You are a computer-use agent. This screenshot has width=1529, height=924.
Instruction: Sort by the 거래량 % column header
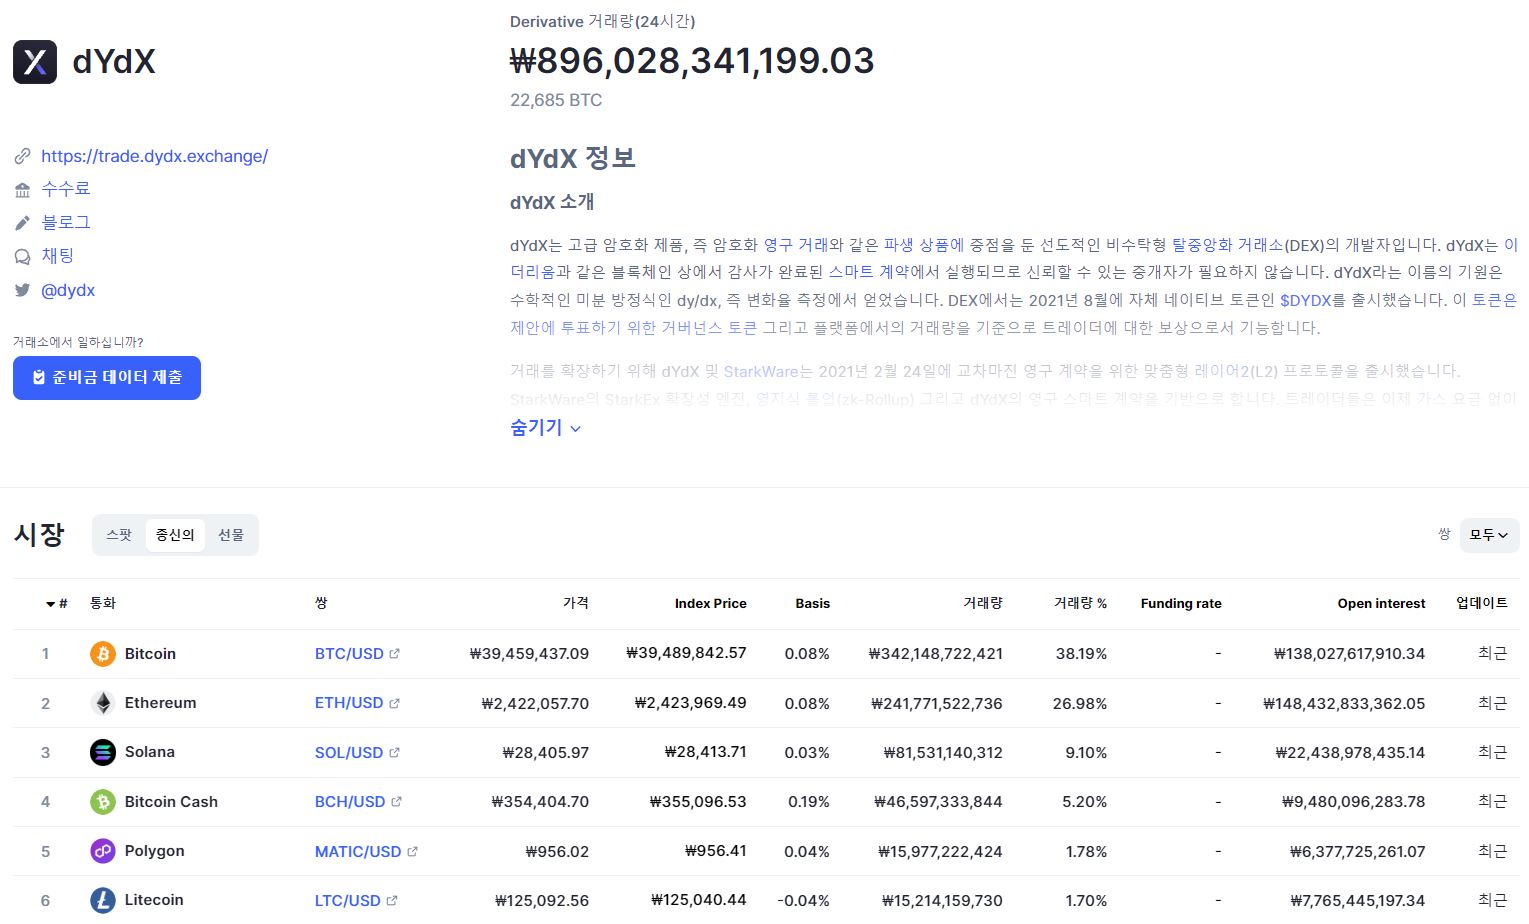click(1080, 603)
